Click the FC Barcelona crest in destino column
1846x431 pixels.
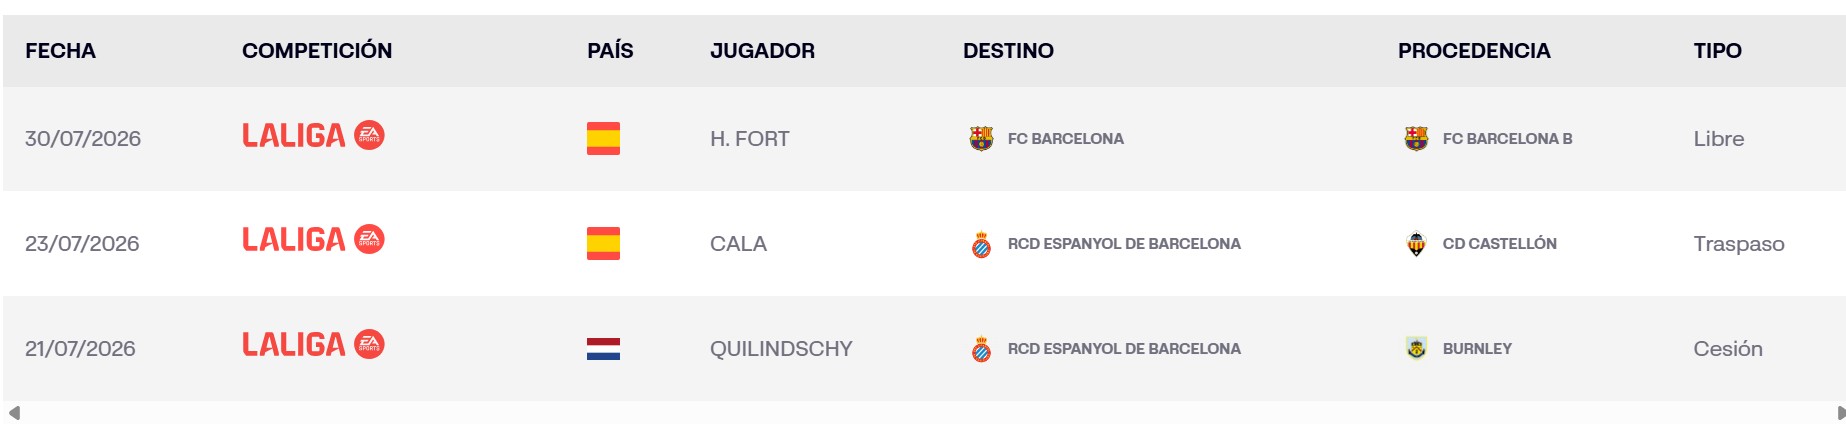(981, 138)
